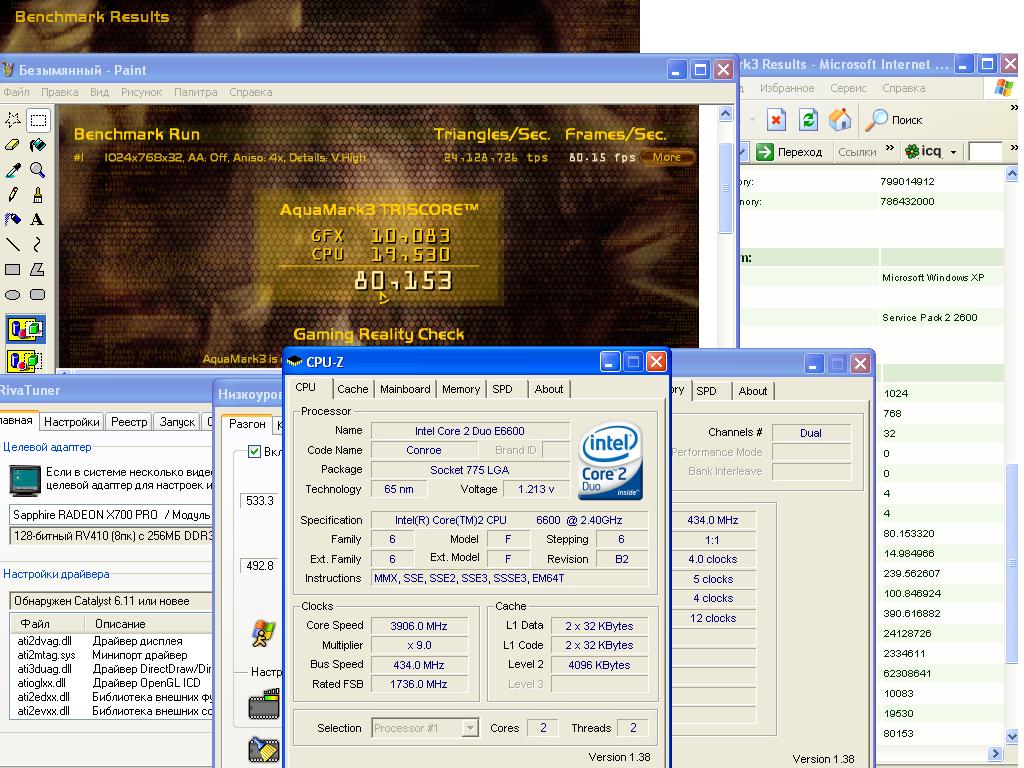Click the Home button in Internet Explorer
This screenshot has width=1024, height=768.
840,120
